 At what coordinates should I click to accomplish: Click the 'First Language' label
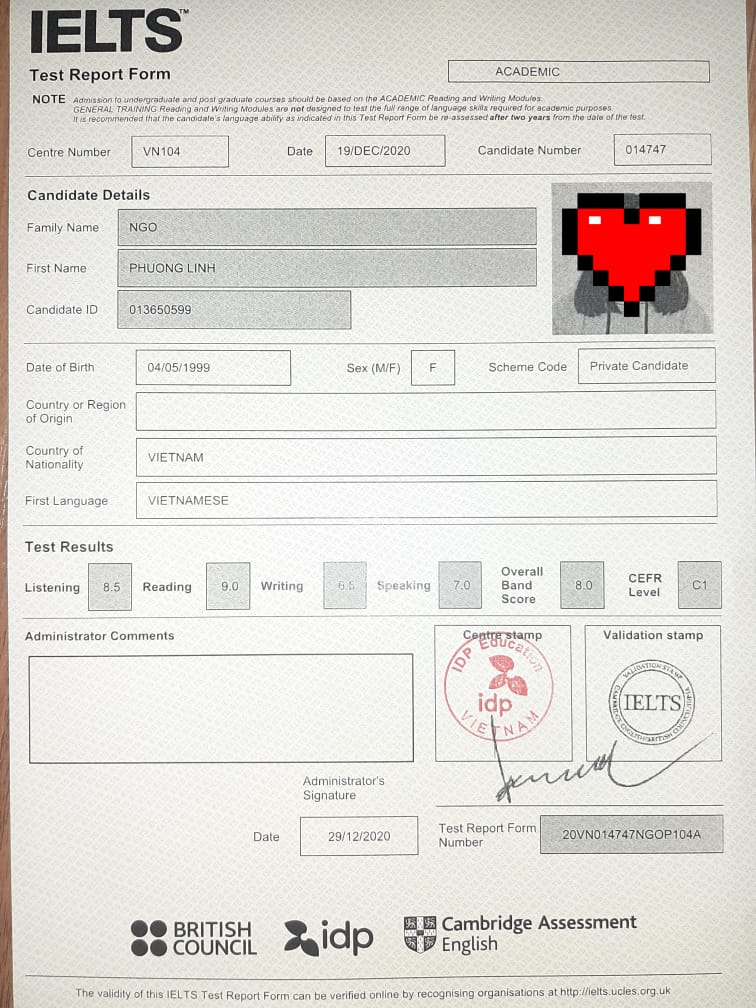pos(66,501)
